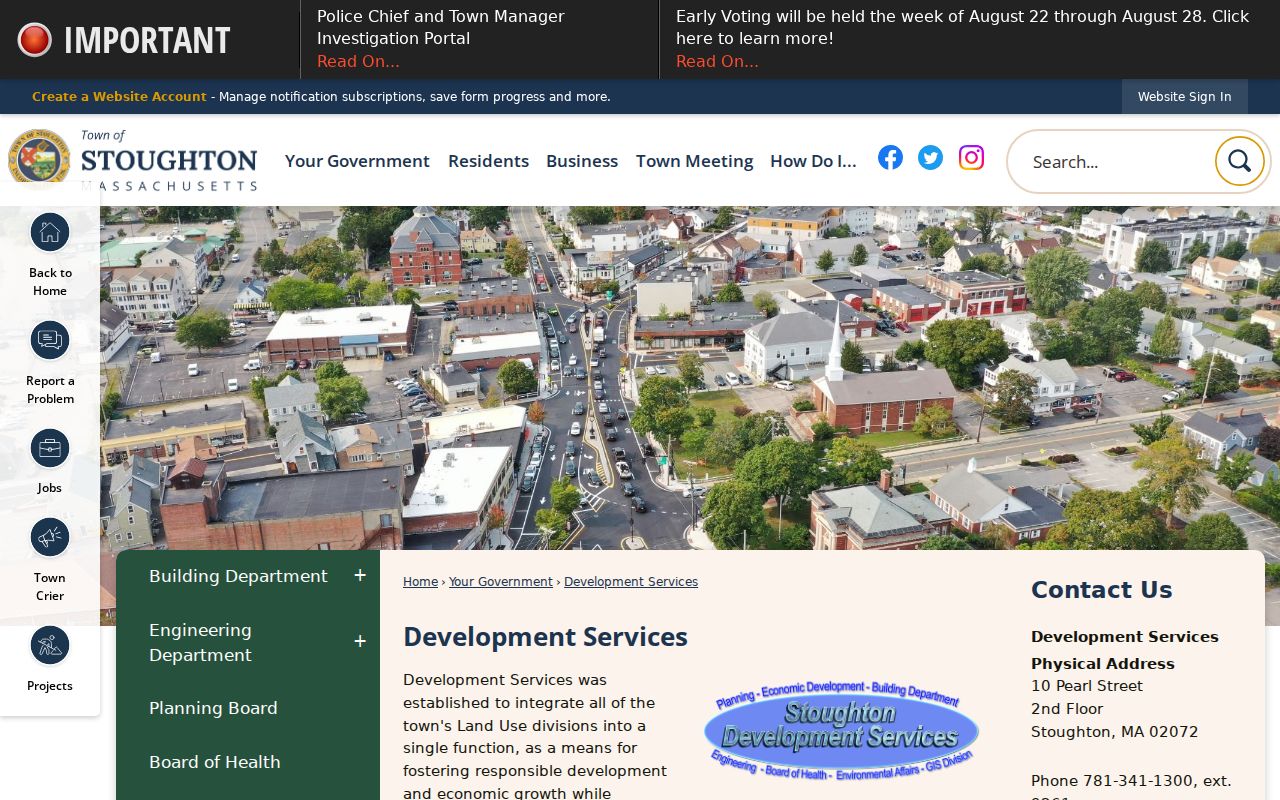Click Your Government breadcrumb link
The width and height of the screenshot is (1280, 800).
pyautogui.click(x=501, y=582)
